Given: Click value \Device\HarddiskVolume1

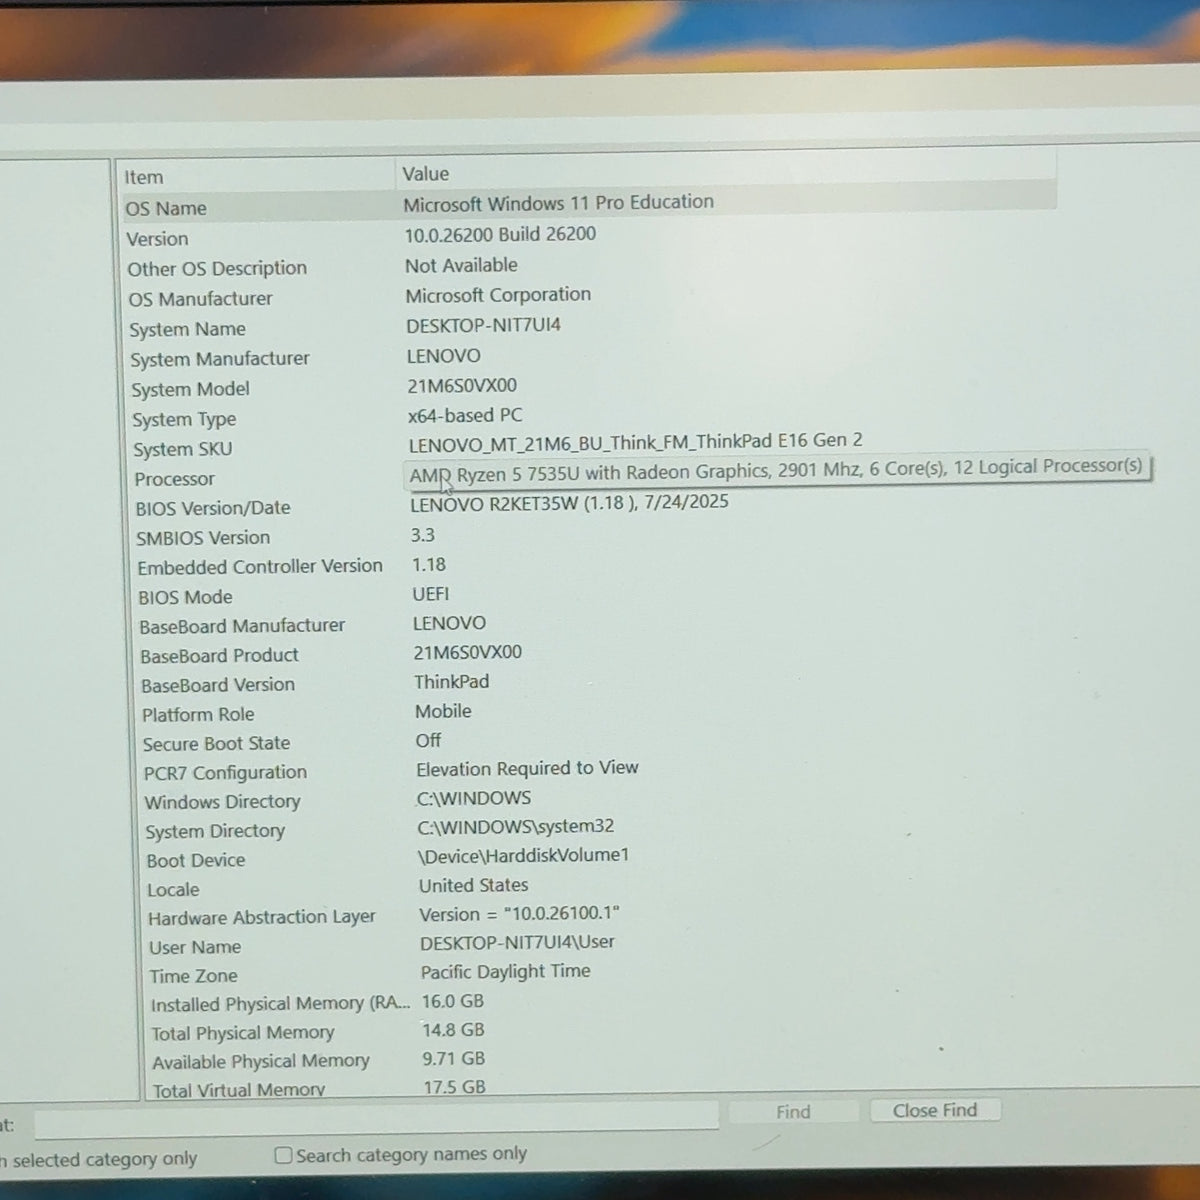Looking at the screenshot, I should (x=524, y=856).
